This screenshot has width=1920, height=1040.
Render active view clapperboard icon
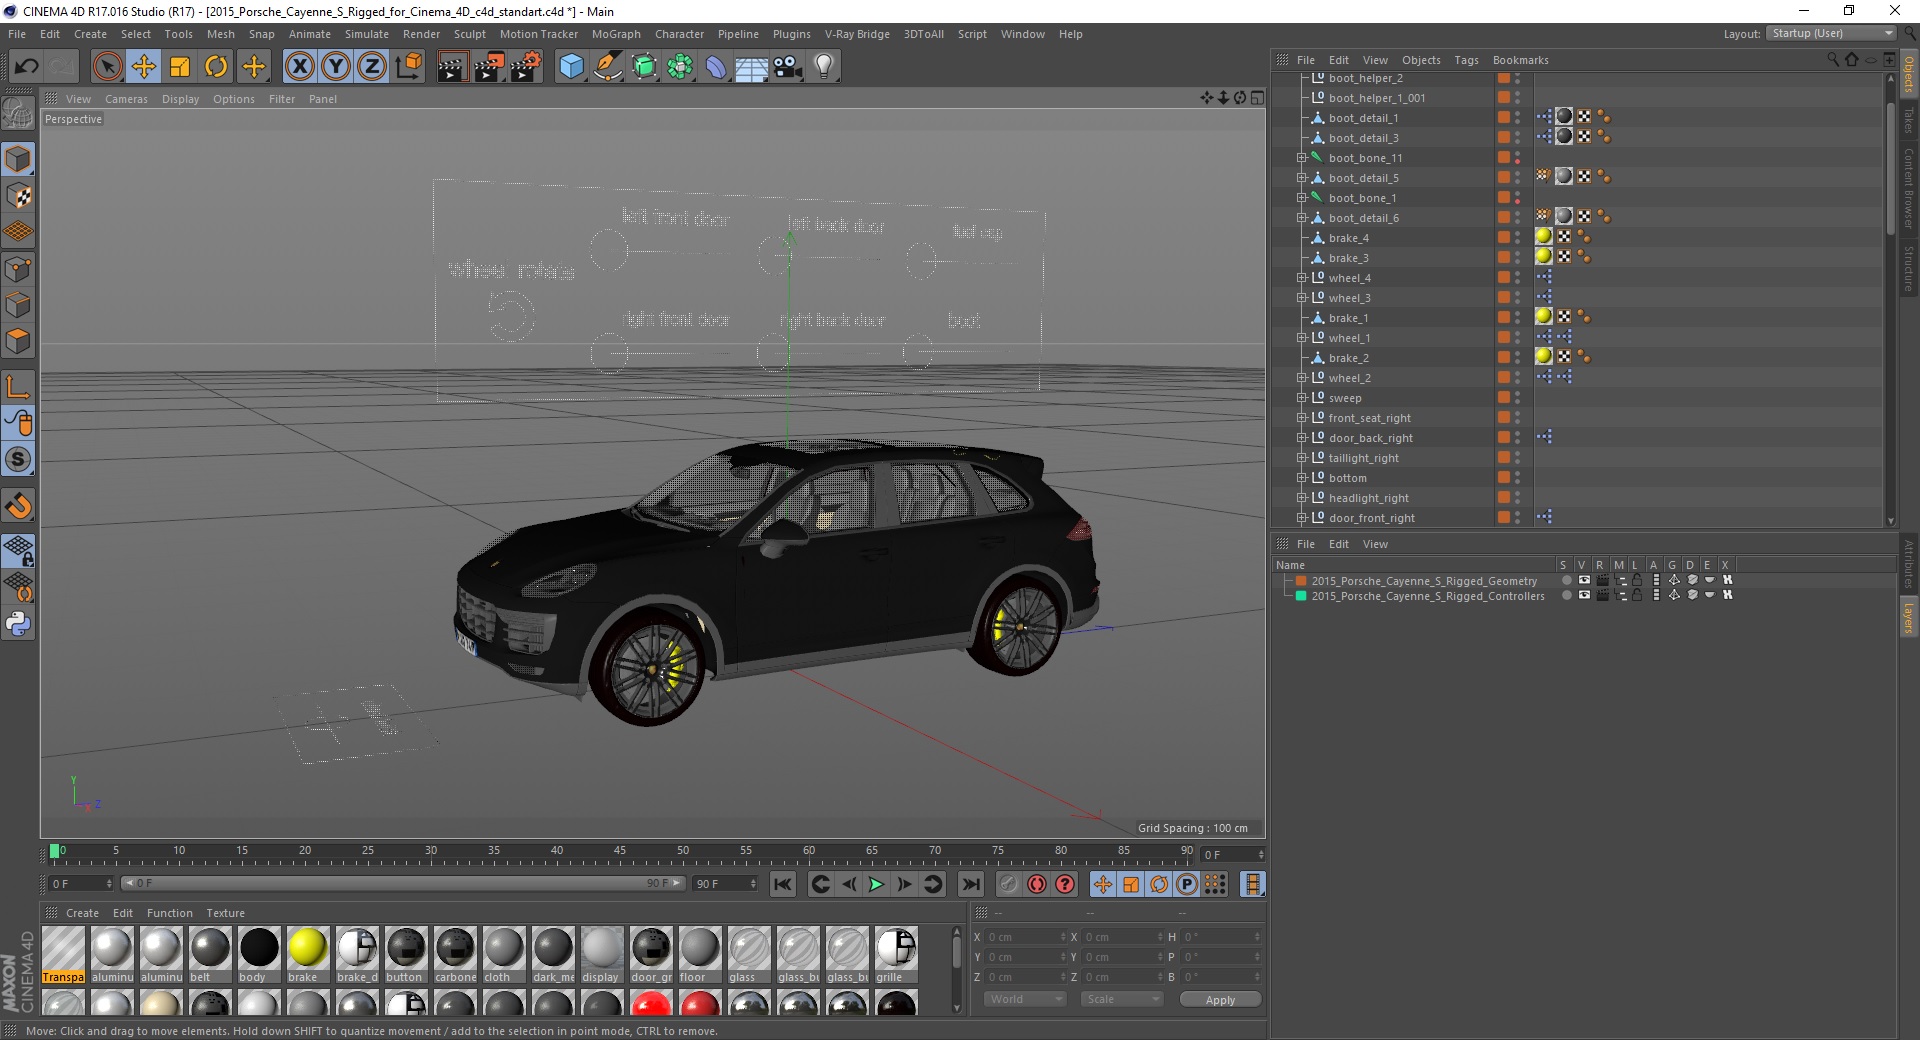tap(452, 67)
